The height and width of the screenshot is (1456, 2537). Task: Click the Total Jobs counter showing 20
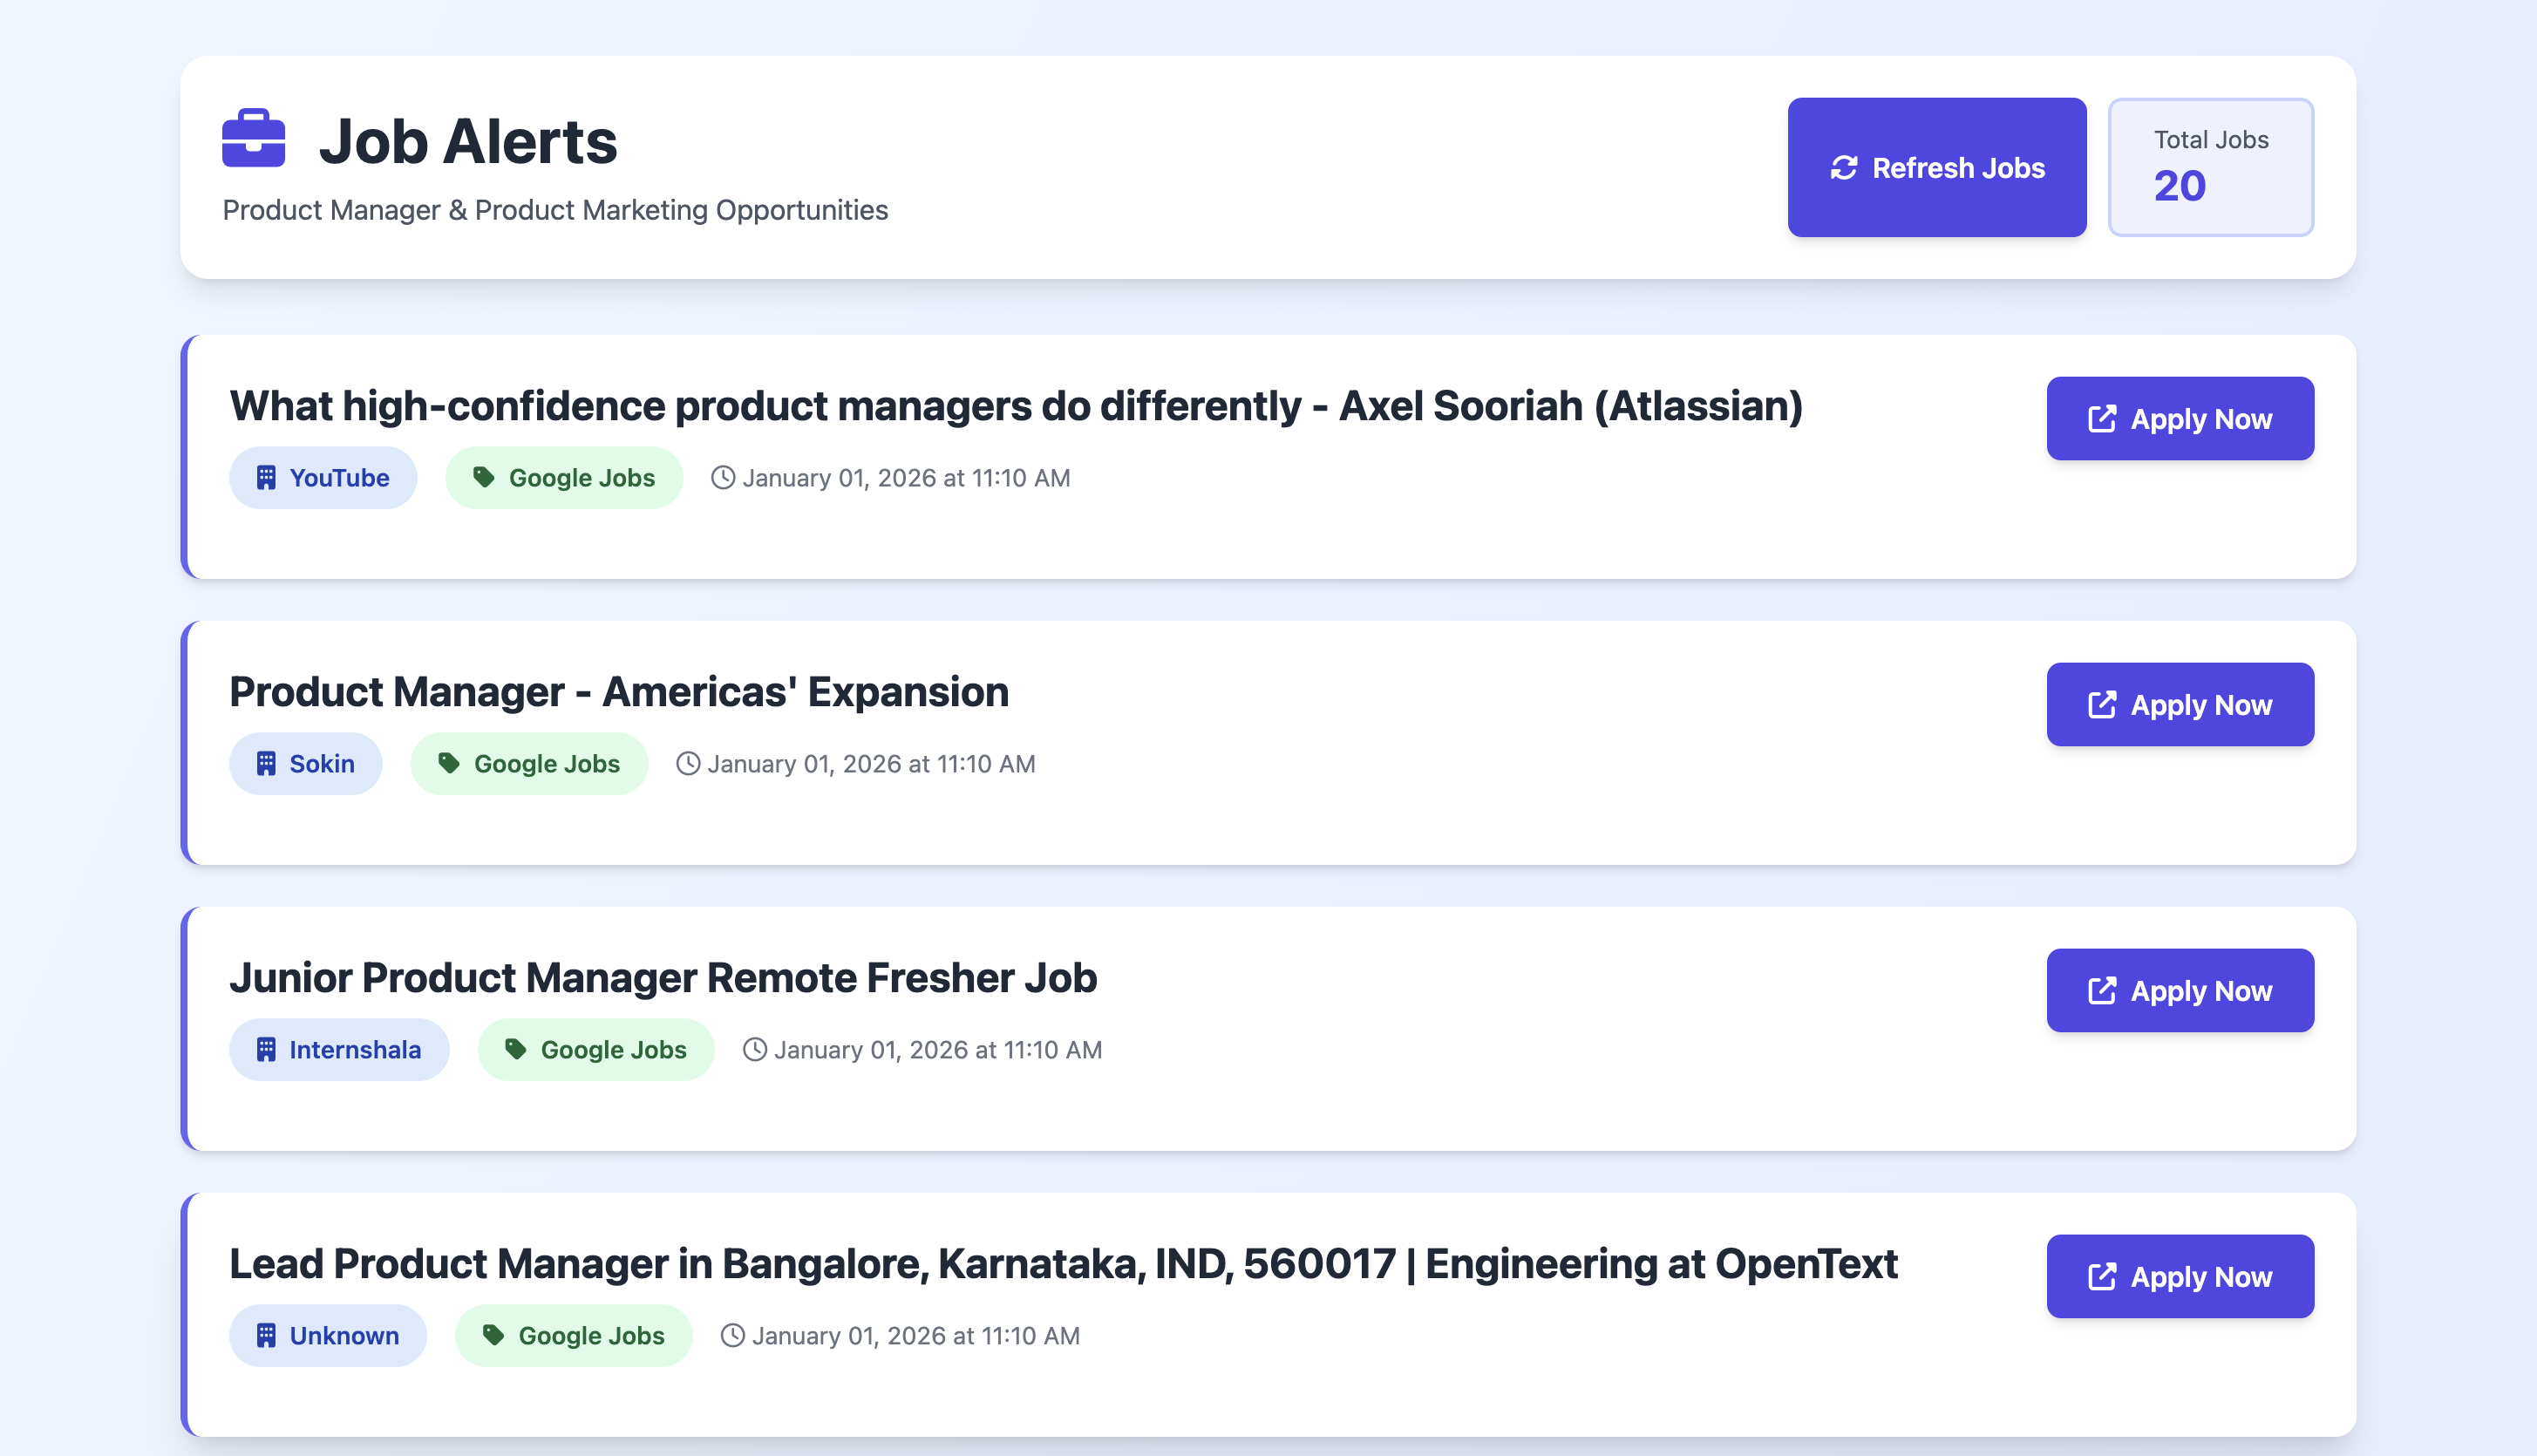(x=2210, y=167)
